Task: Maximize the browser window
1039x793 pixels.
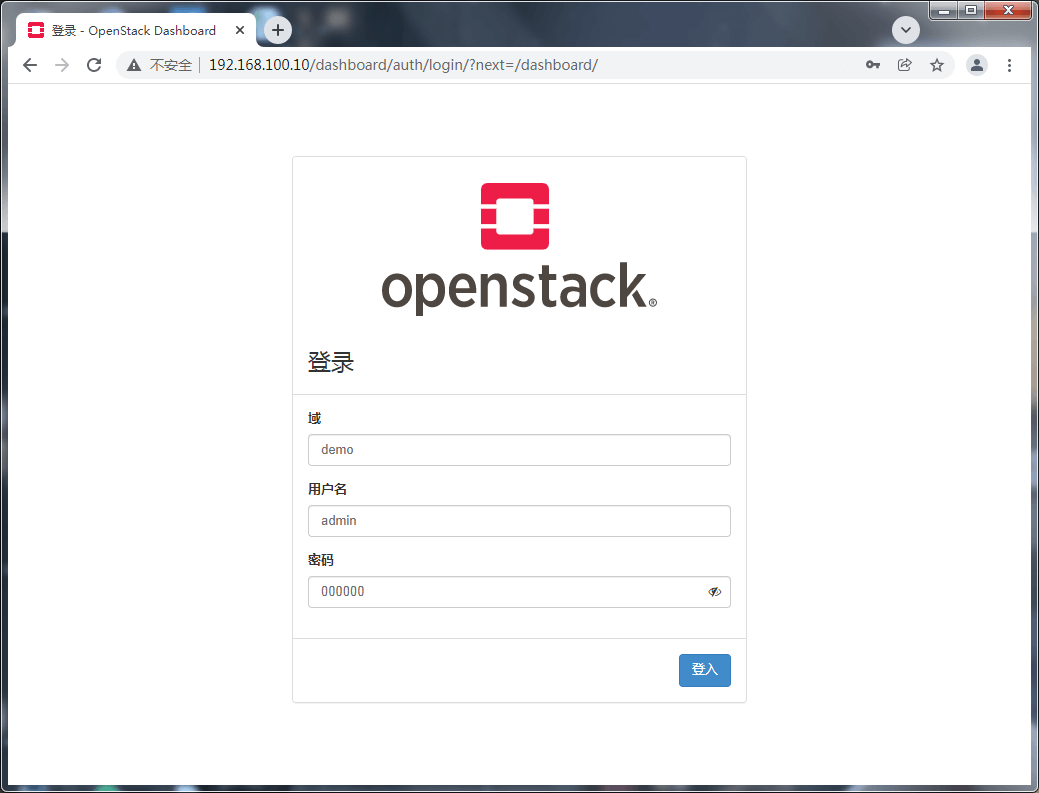Action: point(971,10)
